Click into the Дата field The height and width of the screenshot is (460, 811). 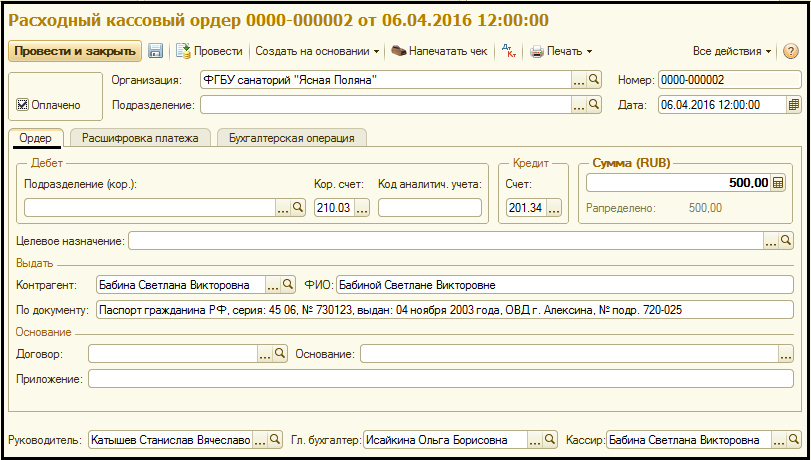(722, 105)
